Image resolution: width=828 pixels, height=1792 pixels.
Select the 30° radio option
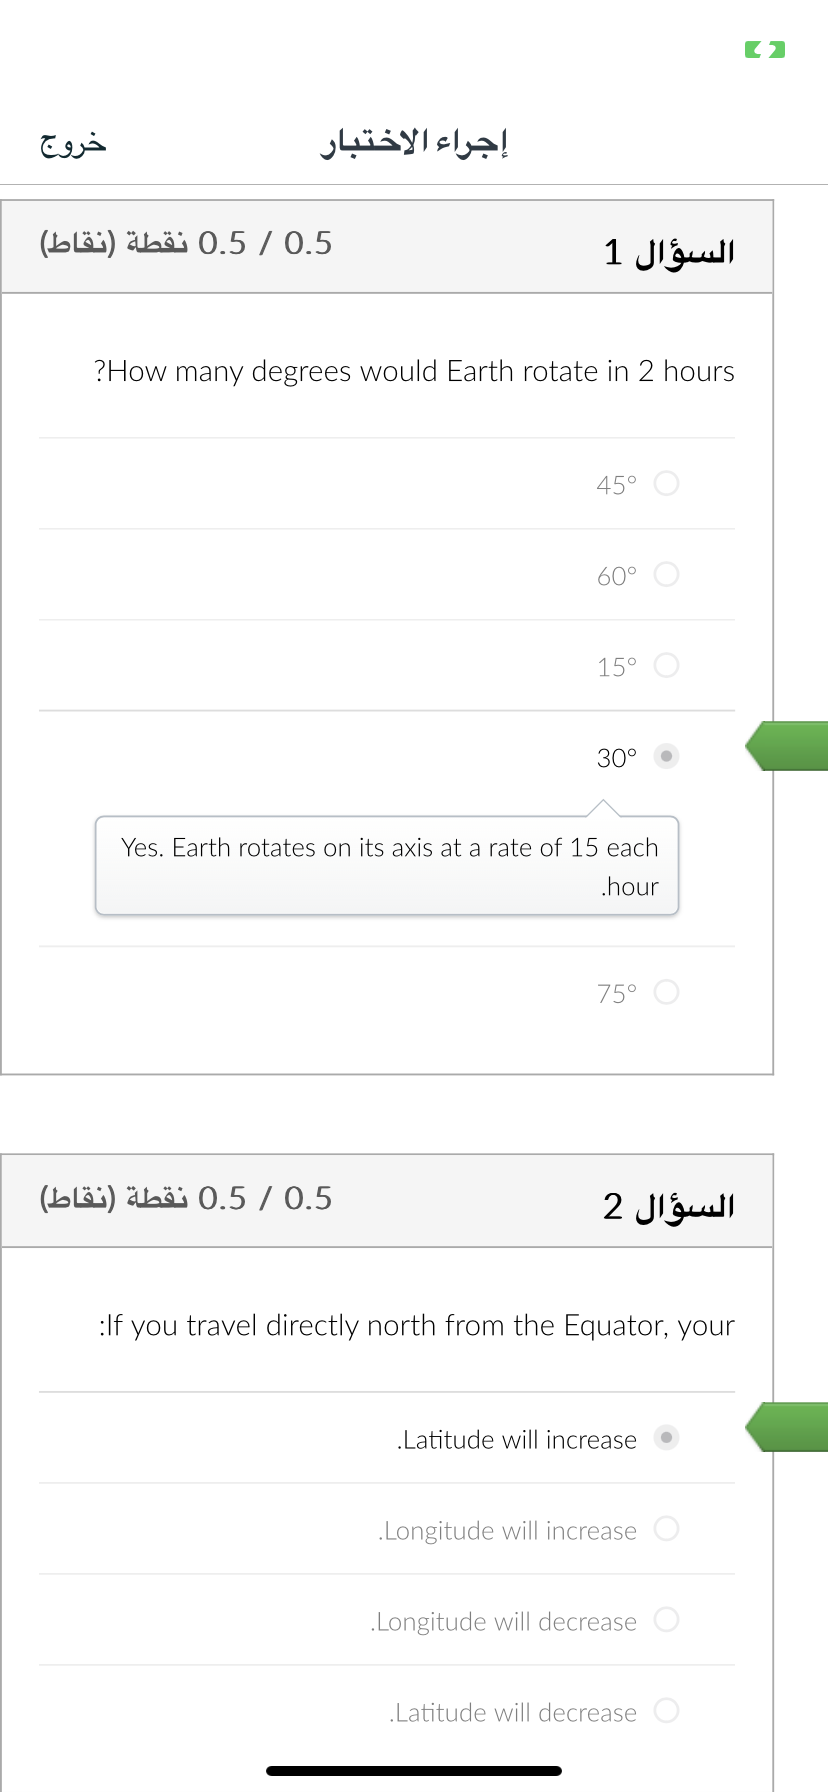[666, 757]
